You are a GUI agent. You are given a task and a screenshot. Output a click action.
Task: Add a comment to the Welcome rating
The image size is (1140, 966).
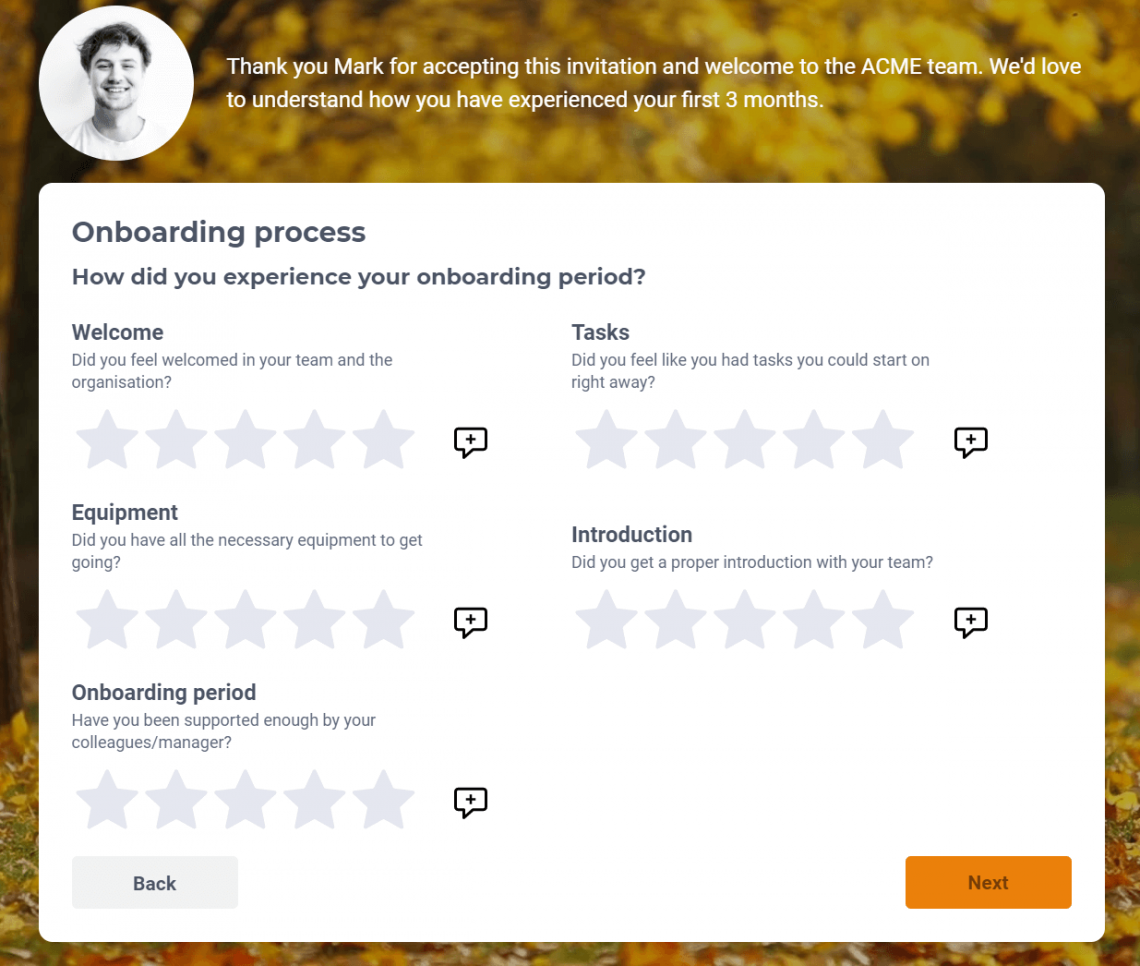[471, 442]
